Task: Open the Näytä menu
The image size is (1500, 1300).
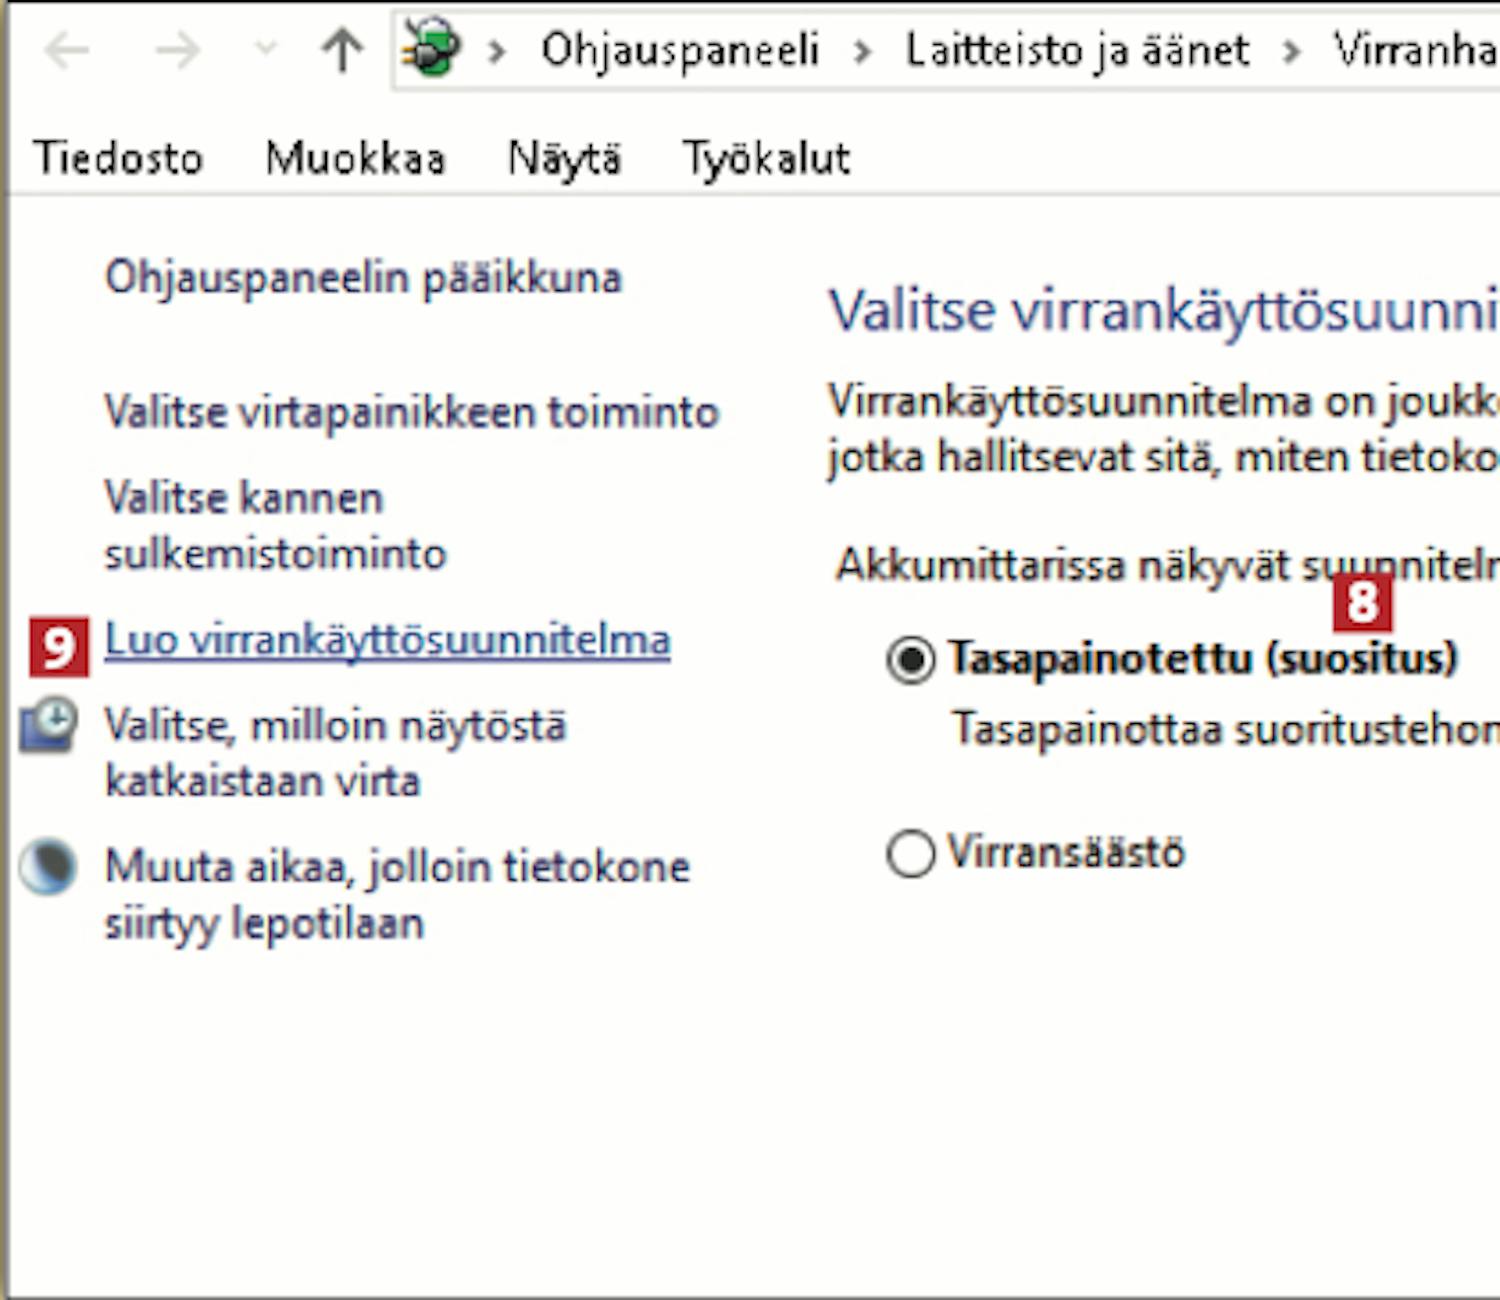Action: pos(564,158)
